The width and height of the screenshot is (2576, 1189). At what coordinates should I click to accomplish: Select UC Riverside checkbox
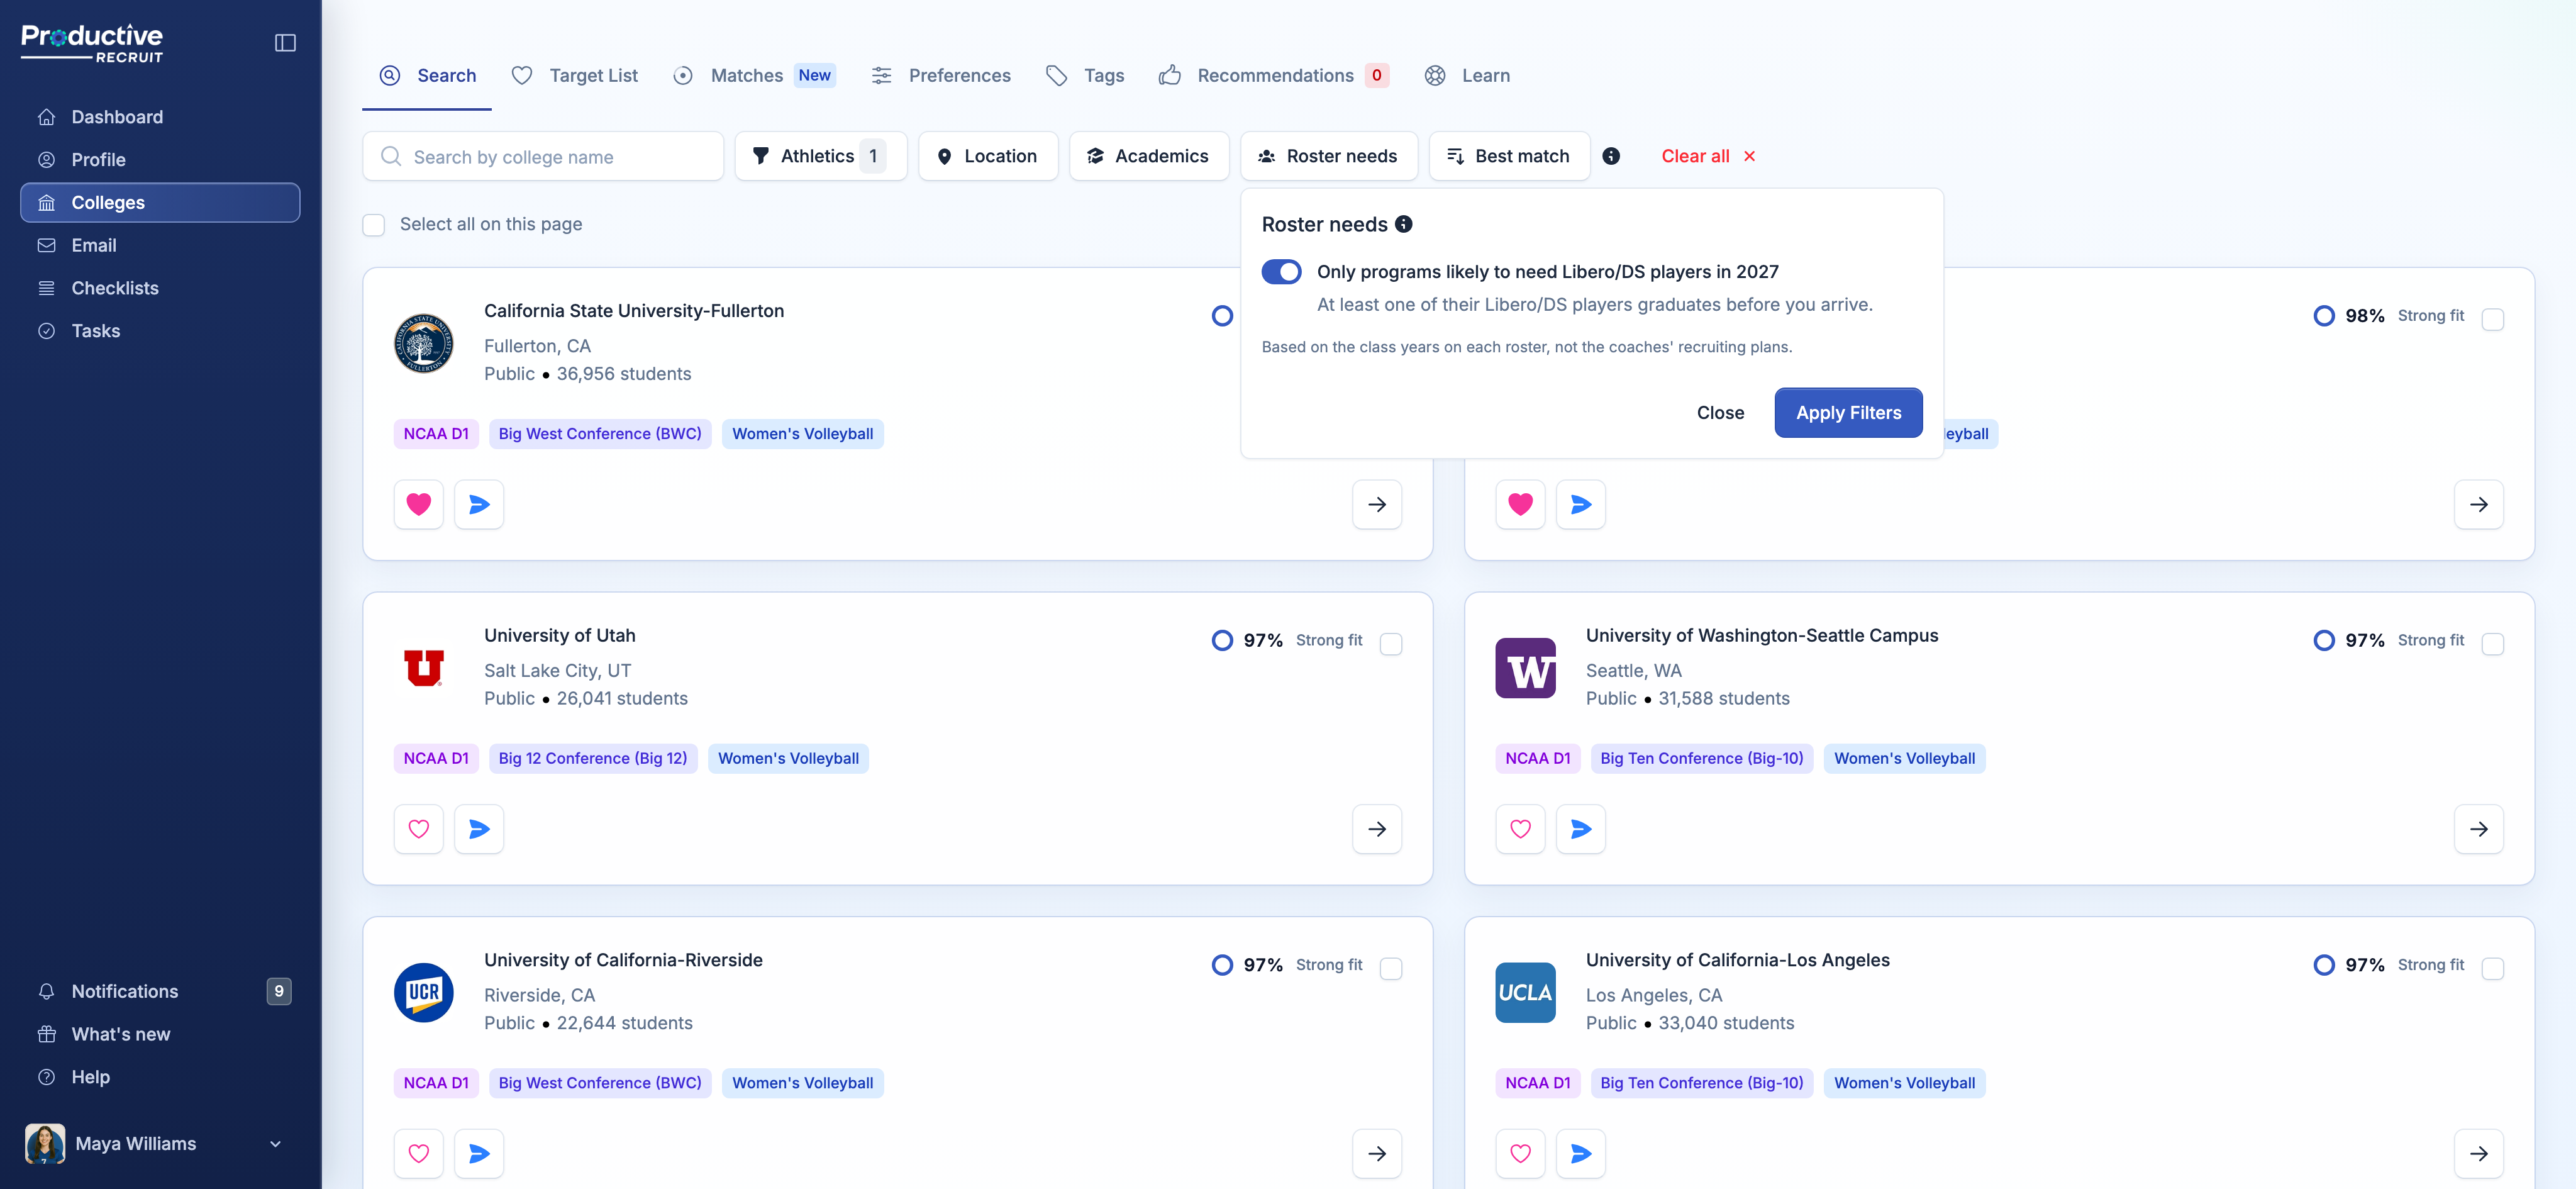click(x=1391, y=968)
